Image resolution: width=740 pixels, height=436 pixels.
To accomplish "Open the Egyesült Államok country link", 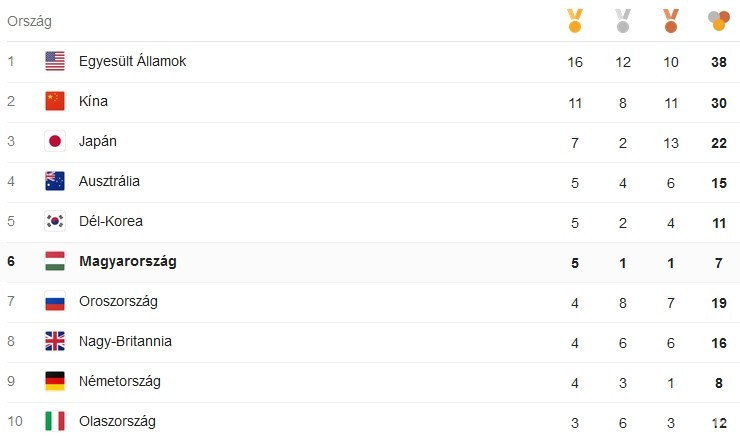I will 132,61.
